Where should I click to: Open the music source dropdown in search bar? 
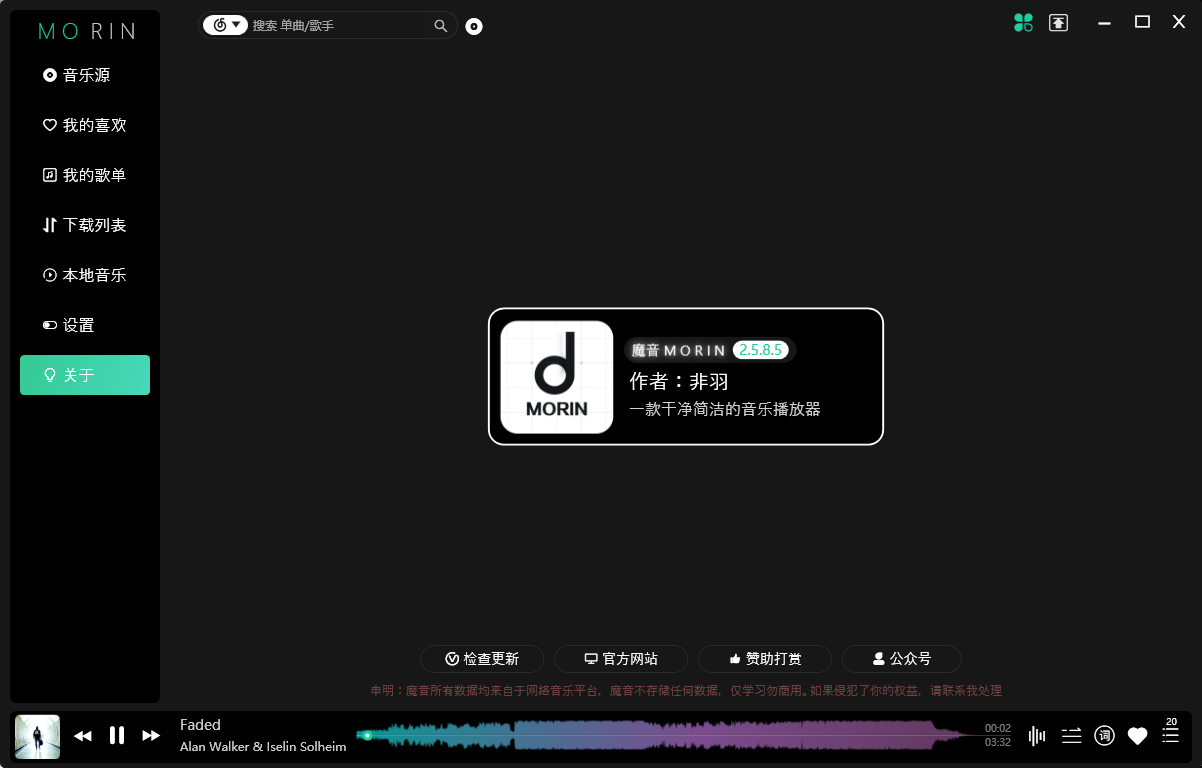(225, 25)
